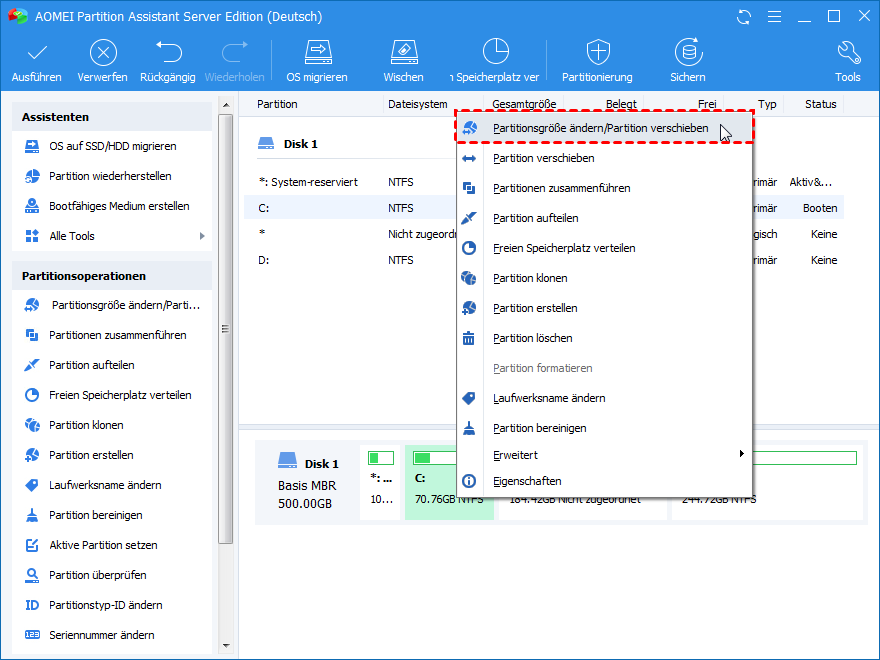
Task: Click the sidebar scrollbar down arrow
Action: pos(226,646)
